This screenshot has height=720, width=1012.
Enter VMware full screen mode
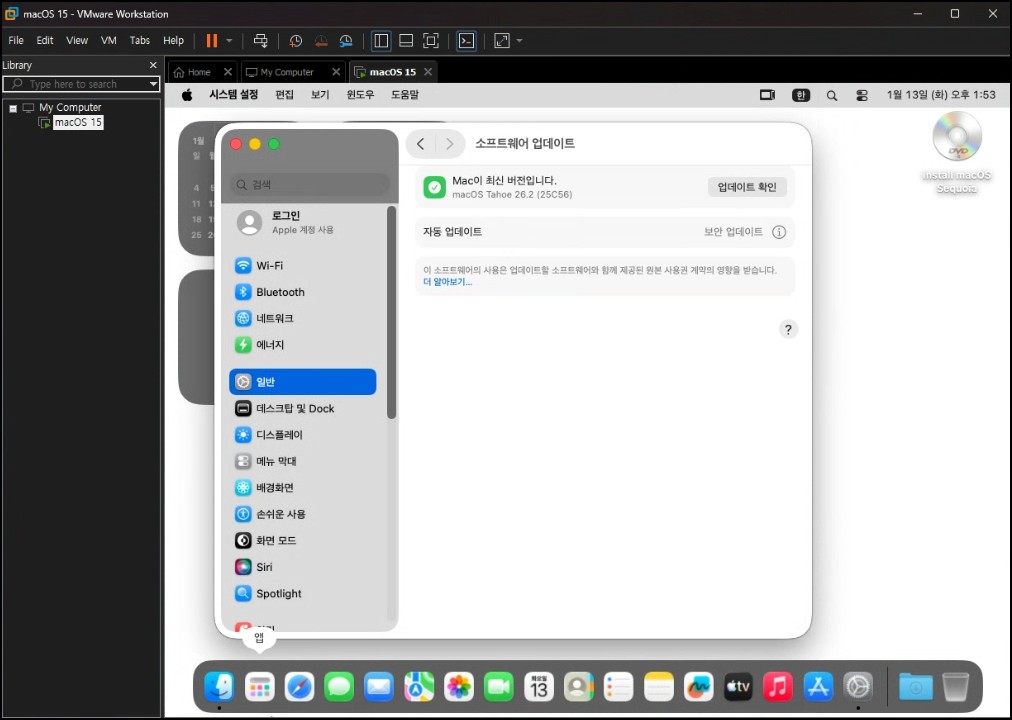[431, 41]
